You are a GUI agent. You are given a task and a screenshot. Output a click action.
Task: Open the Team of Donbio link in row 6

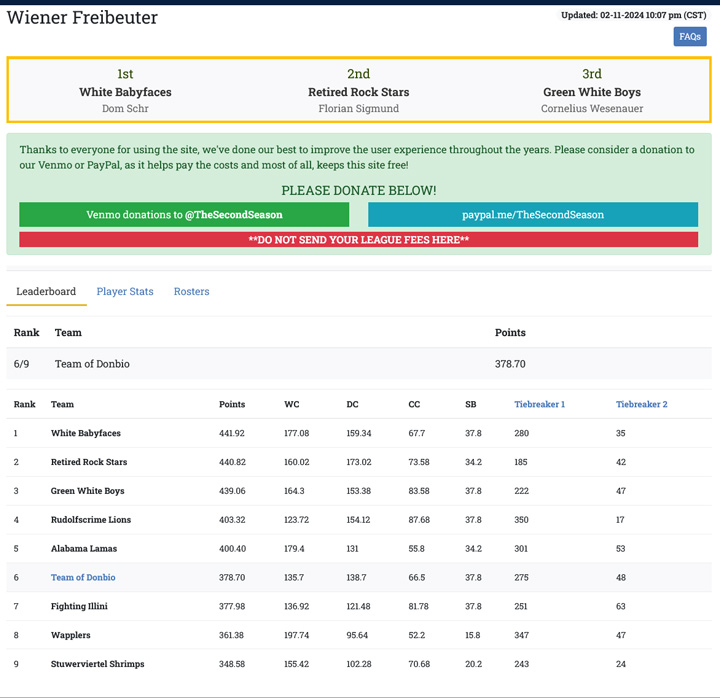[83, 577]
